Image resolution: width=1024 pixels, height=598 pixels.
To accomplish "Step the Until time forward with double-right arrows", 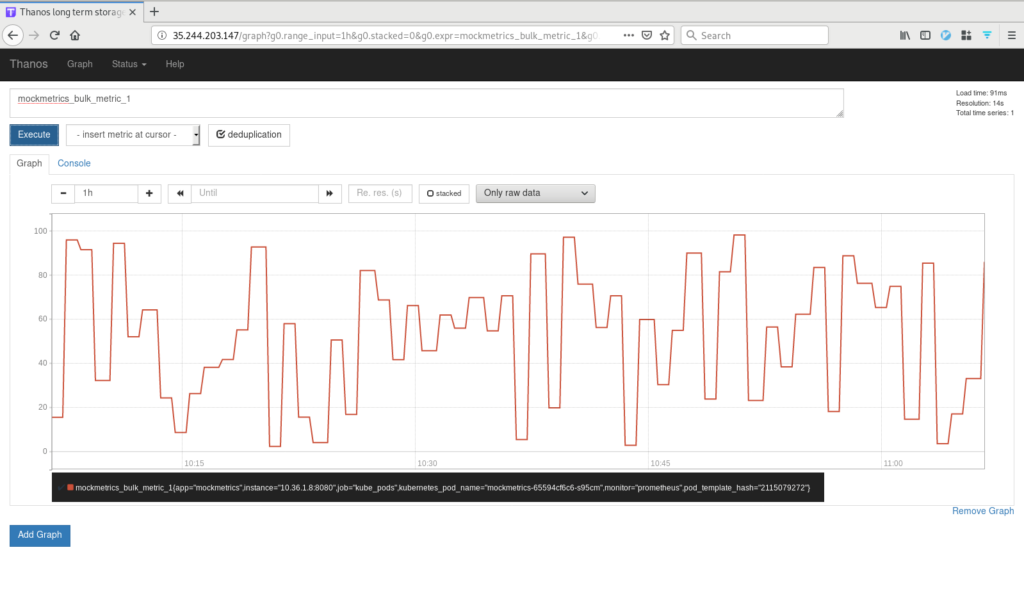I will (330, 193).
